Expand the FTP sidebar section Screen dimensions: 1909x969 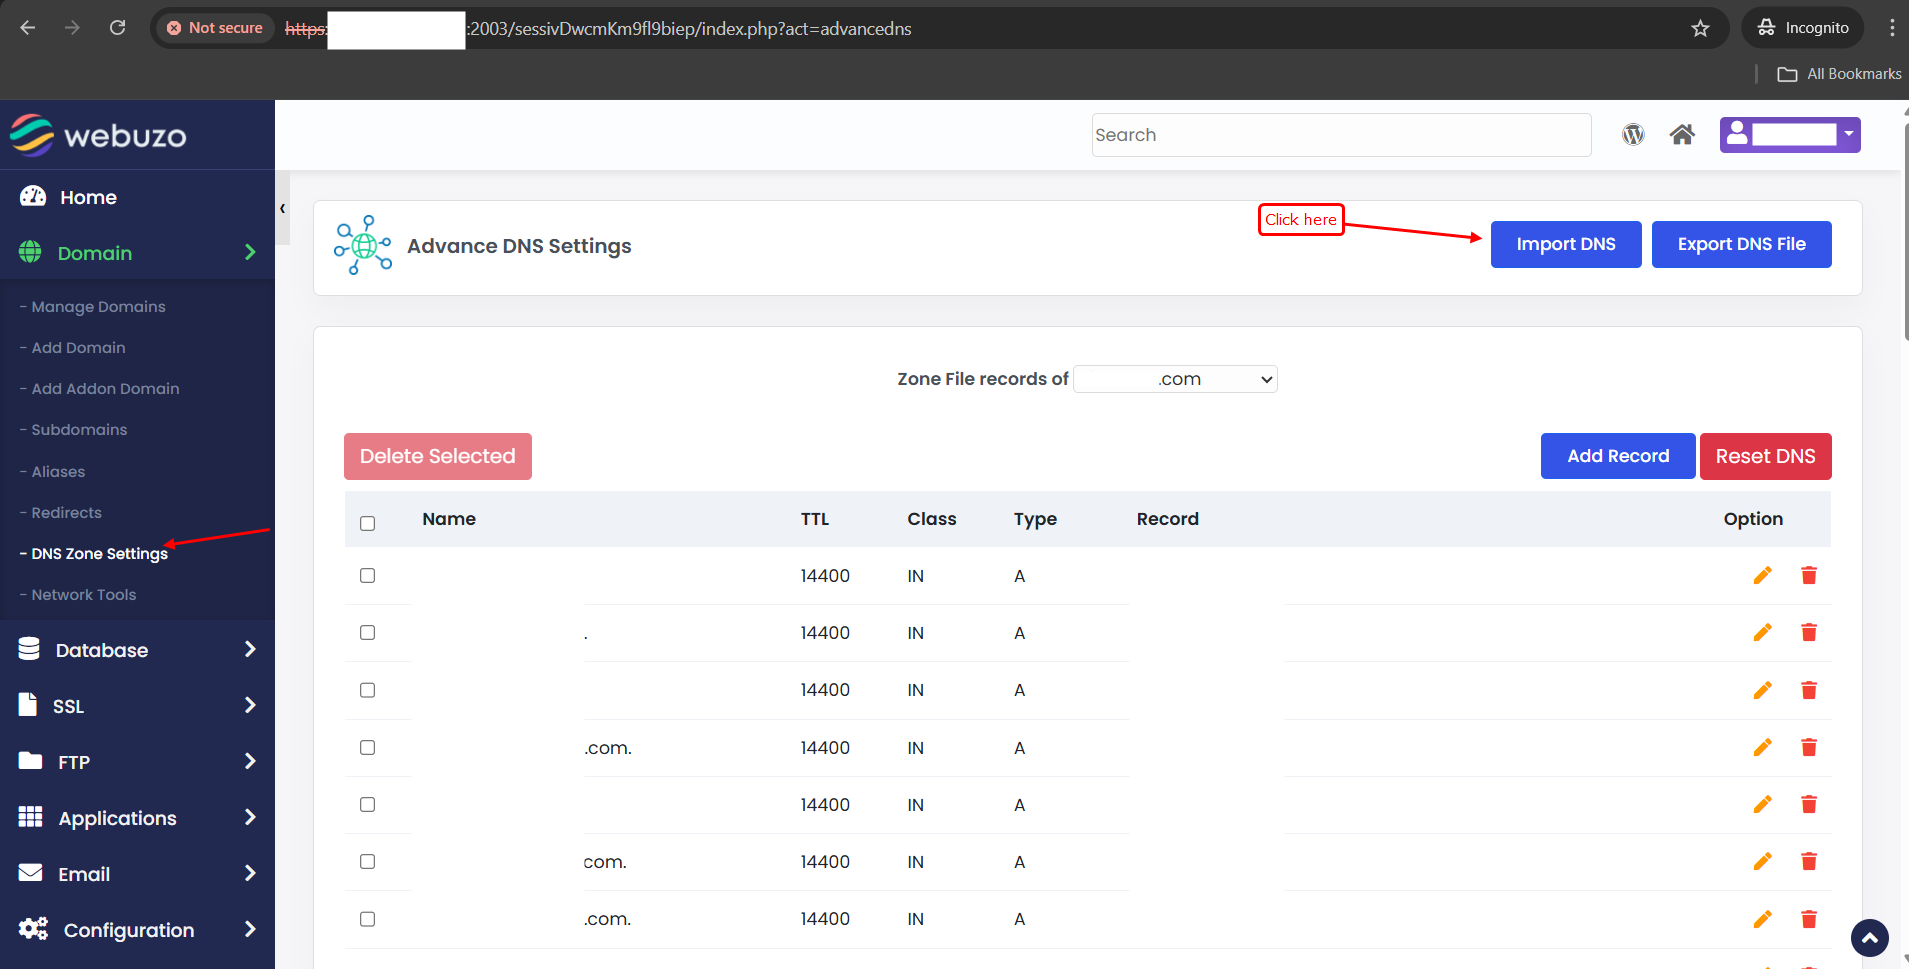point(137,762)
